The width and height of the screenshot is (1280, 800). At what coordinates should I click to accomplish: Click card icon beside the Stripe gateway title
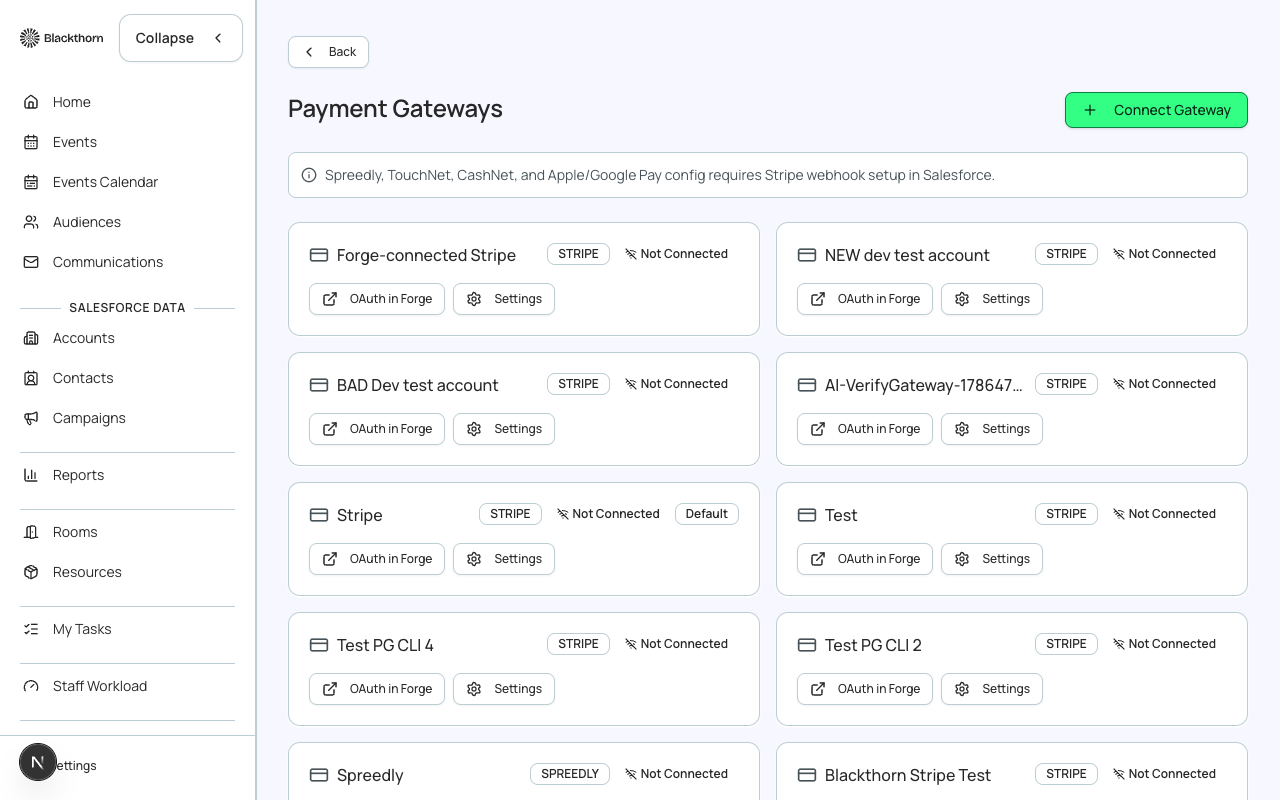pyautogui.click(x=319, y=515)
